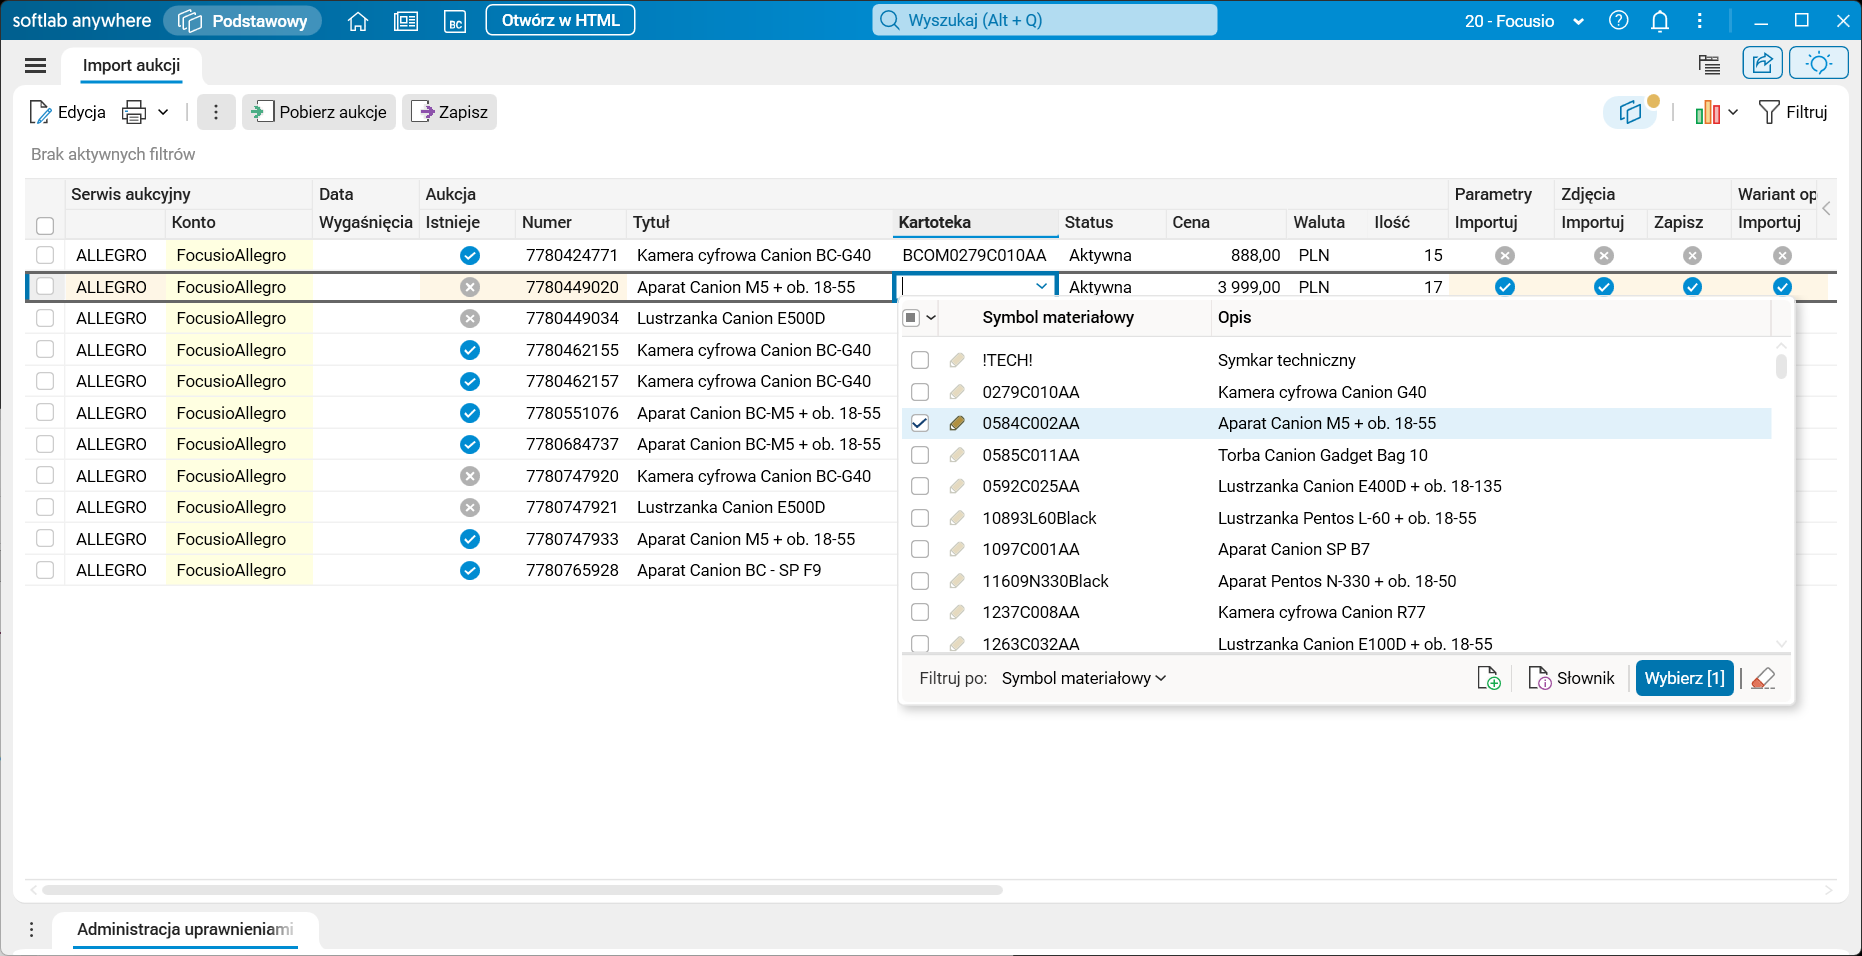Click the home icon in the title bar
Image resolution: width=1862 pixels, height=956 pixels.
(358, 21)
